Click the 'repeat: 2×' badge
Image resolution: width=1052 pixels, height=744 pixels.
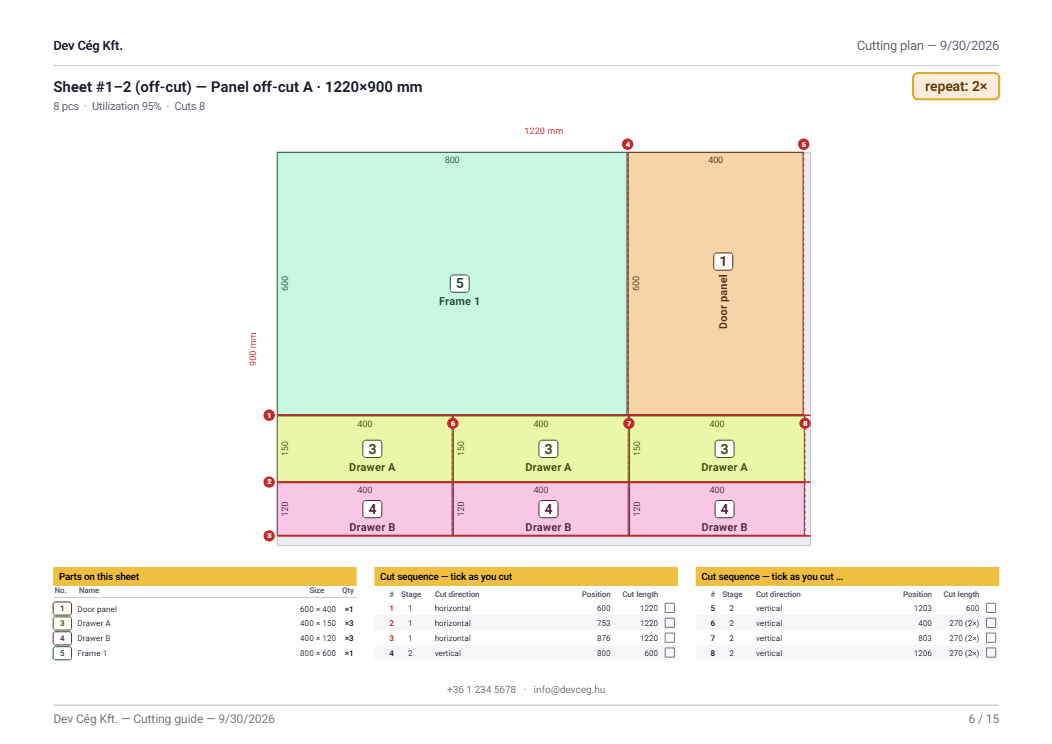[x=955, y=87]
